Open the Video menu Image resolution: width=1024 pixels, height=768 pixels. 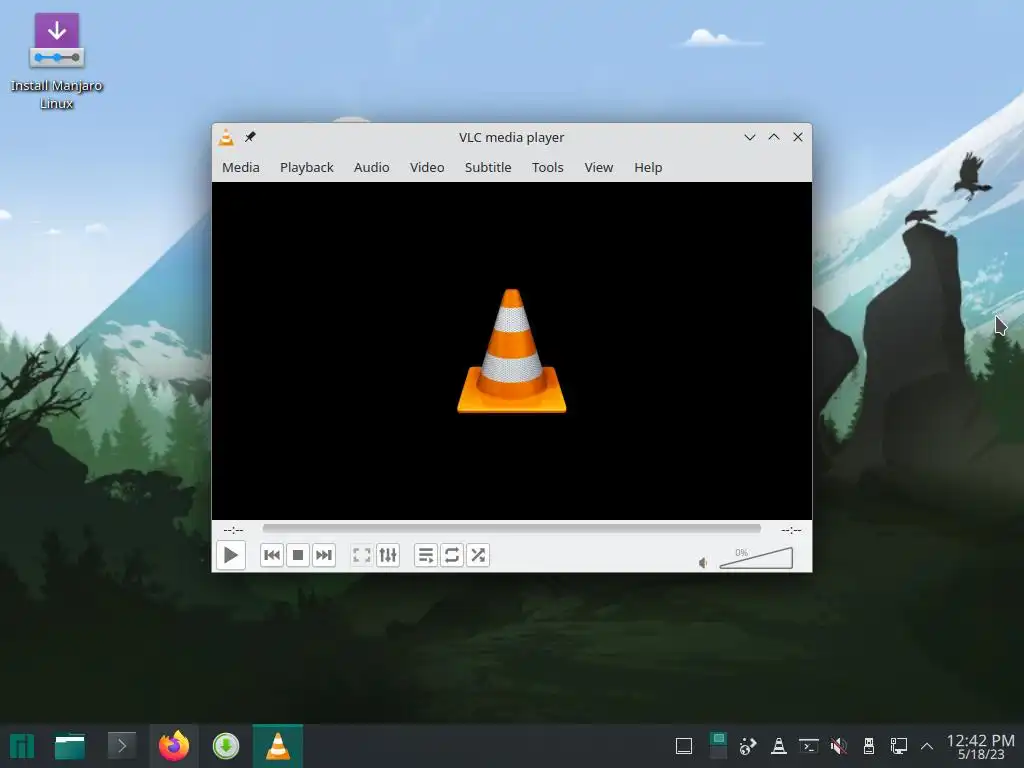click(426, 167)
